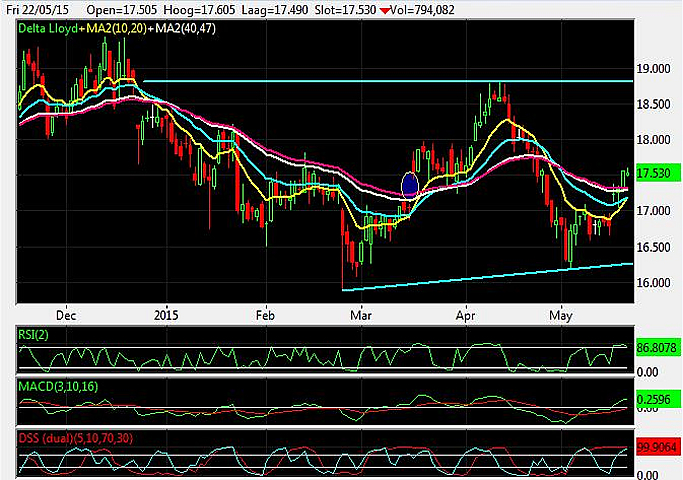
Task: Select the cyan horizontal resistance line
Action: (x=388, y=80)
